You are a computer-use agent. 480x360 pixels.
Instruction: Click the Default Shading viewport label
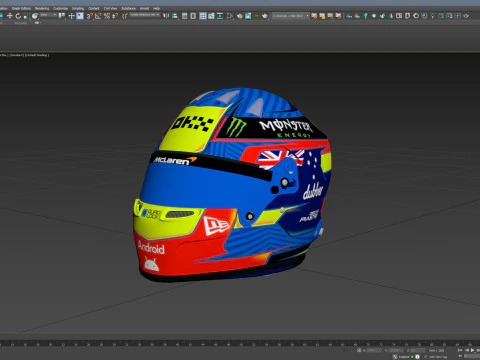[37, 55]
